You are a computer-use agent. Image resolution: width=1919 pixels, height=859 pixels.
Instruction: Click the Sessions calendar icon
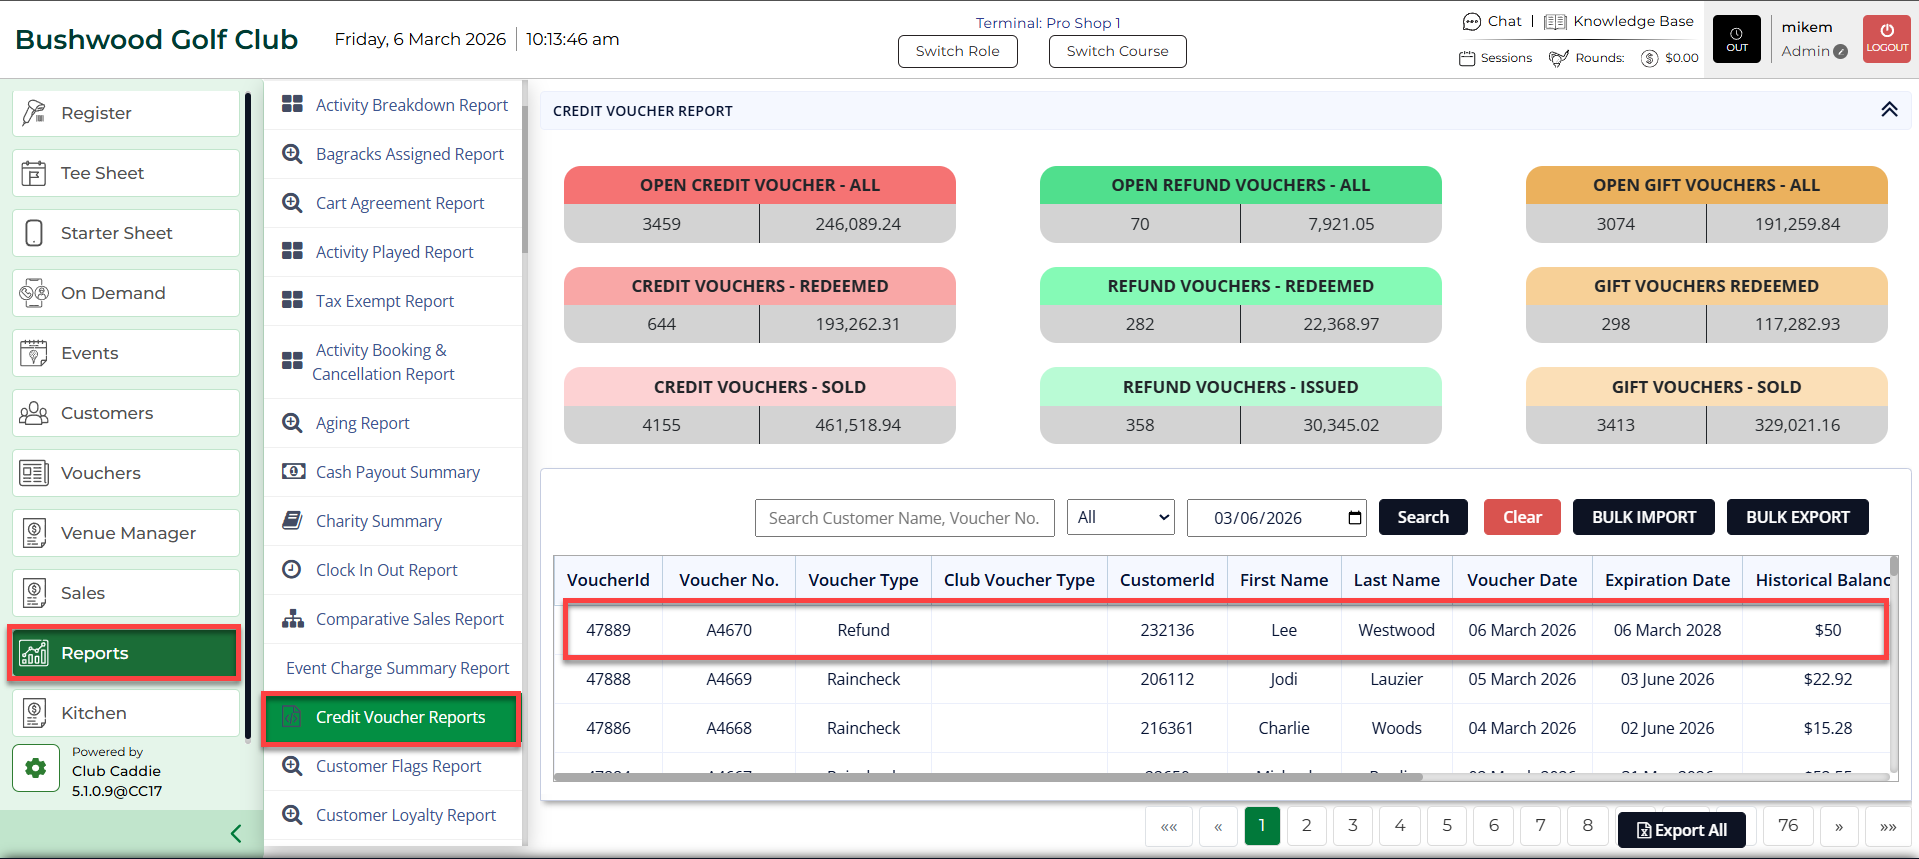point(1467,58)
